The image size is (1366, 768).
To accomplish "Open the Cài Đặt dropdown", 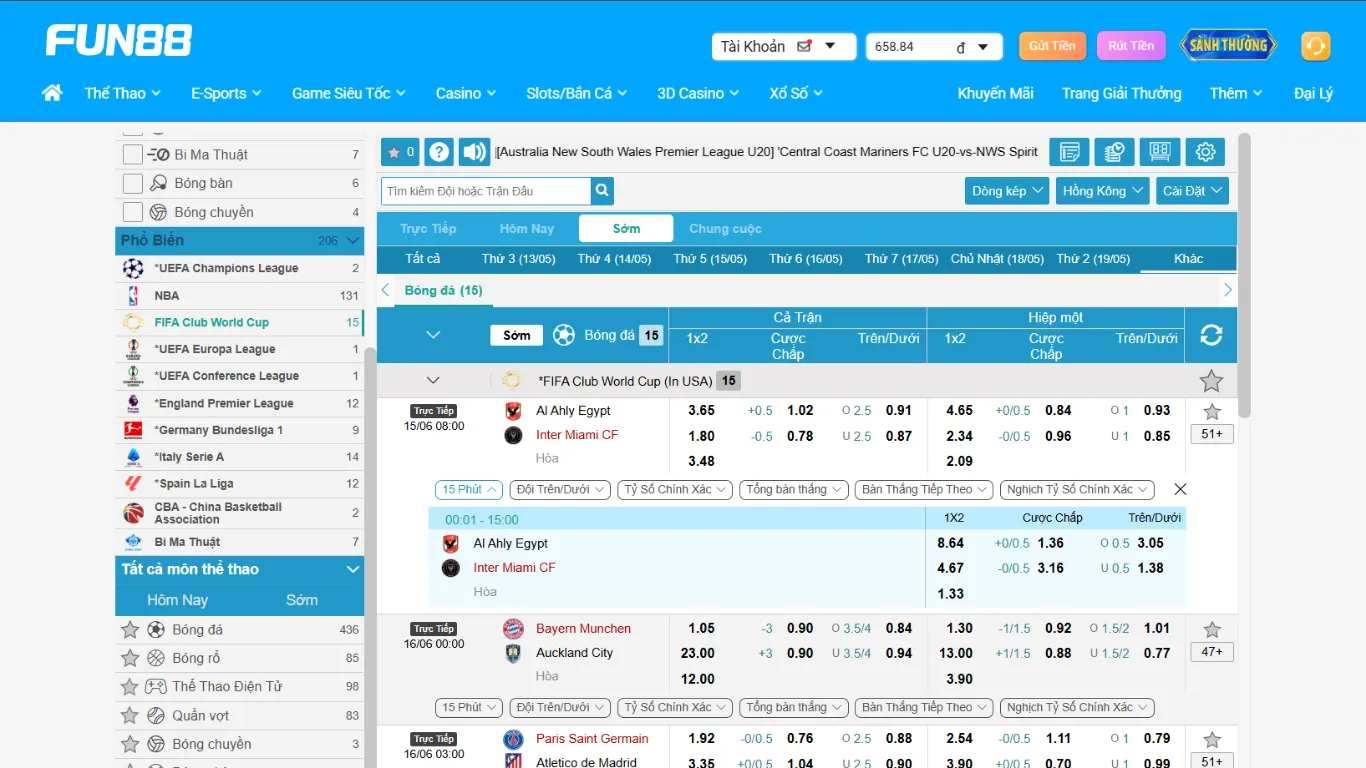I will pos(1191,191).
